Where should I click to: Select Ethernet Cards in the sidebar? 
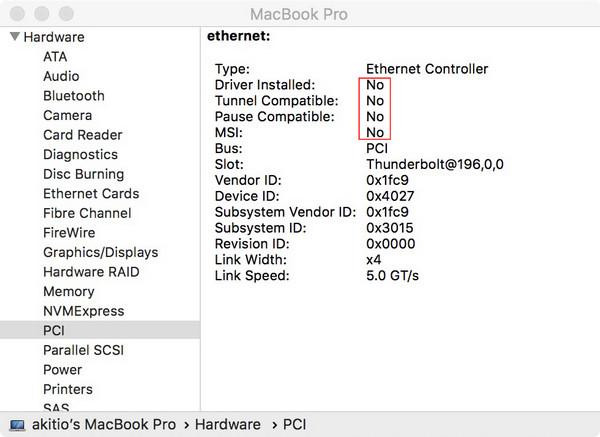pos(91,193)
